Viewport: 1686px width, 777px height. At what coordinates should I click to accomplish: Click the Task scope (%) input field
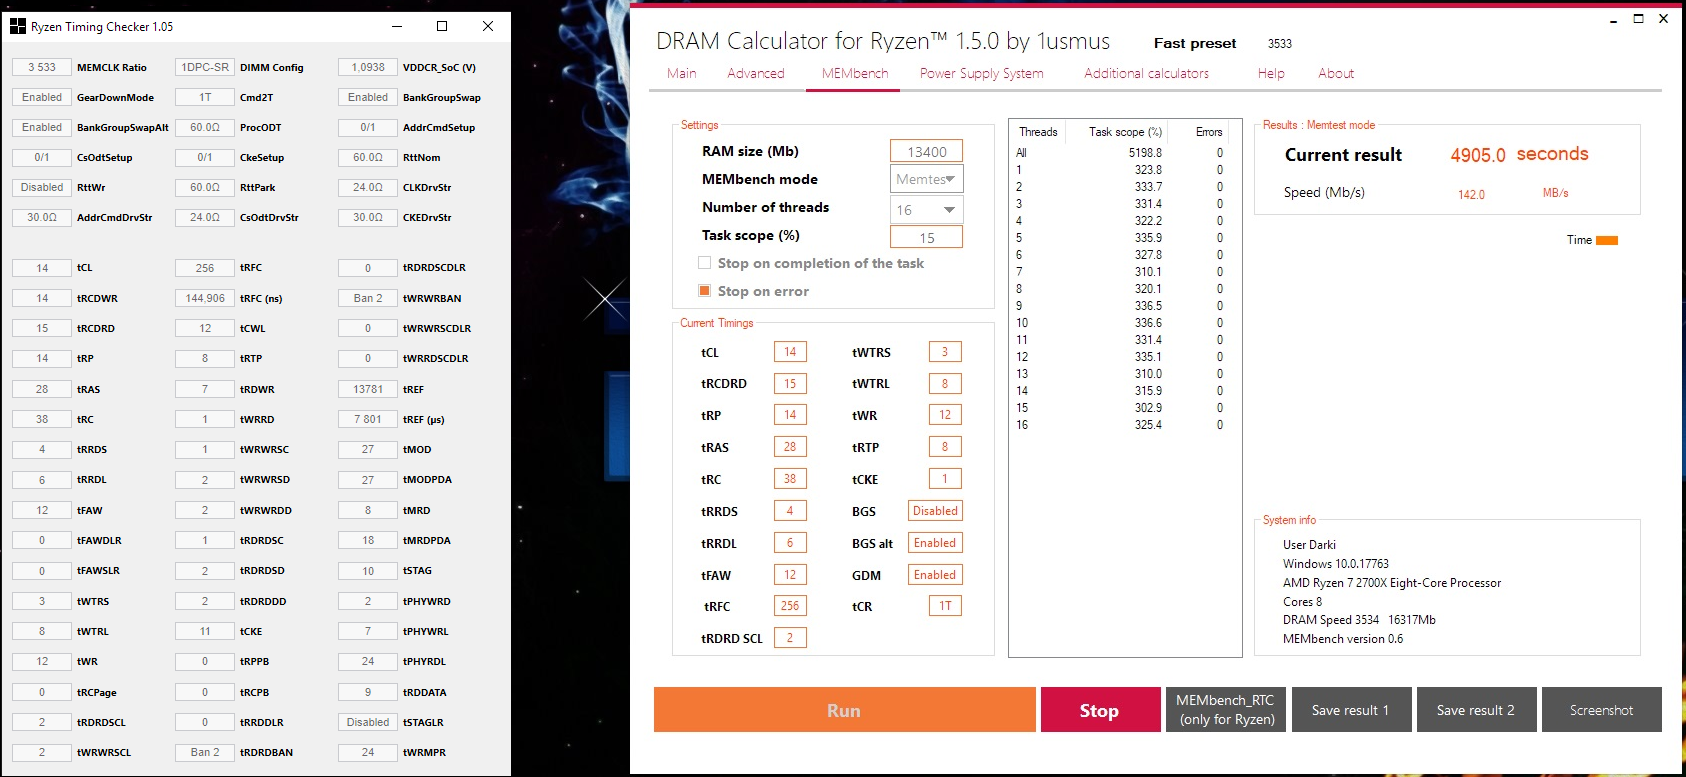[x=927, y=237]
